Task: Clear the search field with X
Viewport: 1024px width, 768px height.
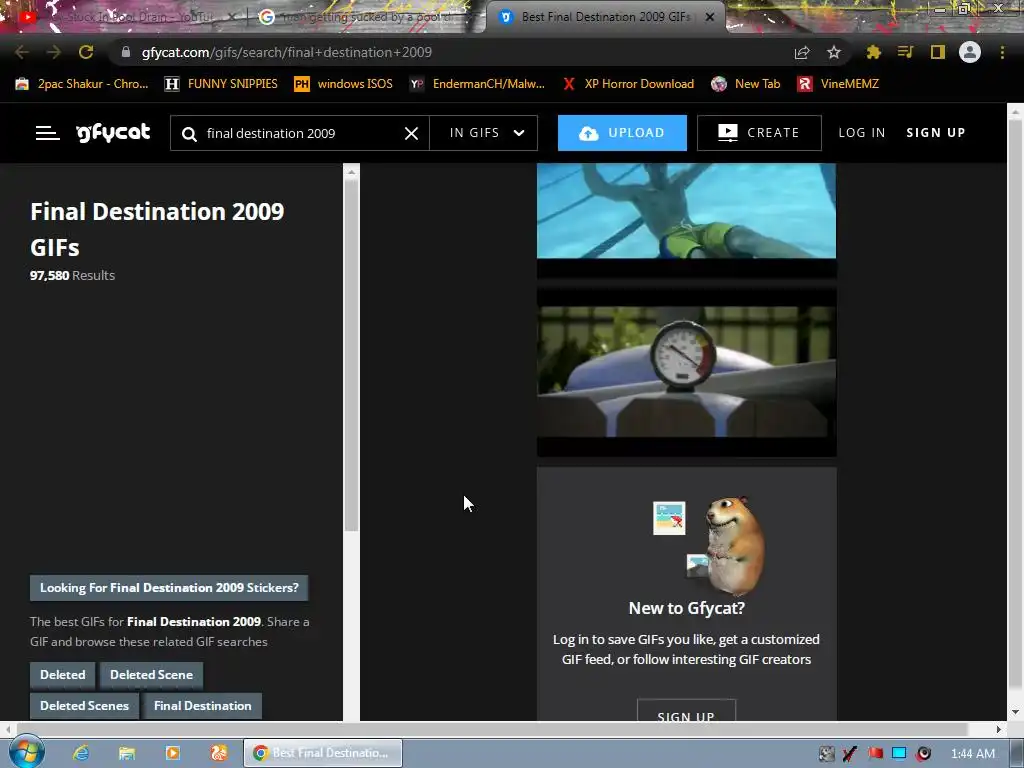Action: coord(411,133)
